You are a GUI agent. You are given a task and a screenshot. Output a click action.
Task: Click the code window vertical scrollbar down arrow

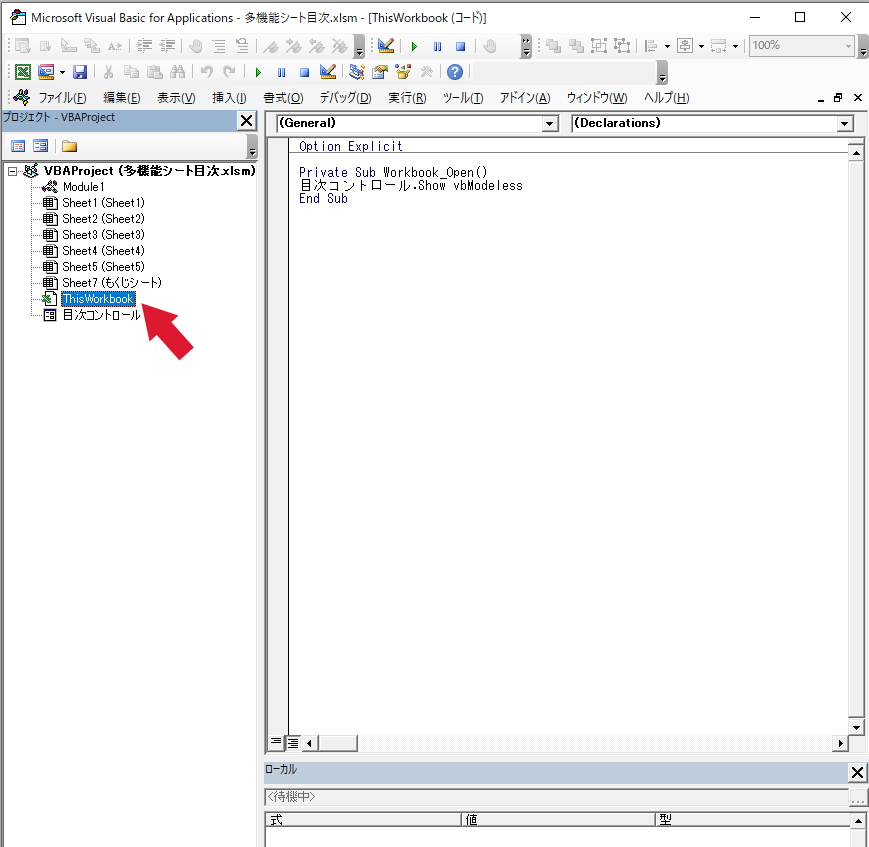856,727
